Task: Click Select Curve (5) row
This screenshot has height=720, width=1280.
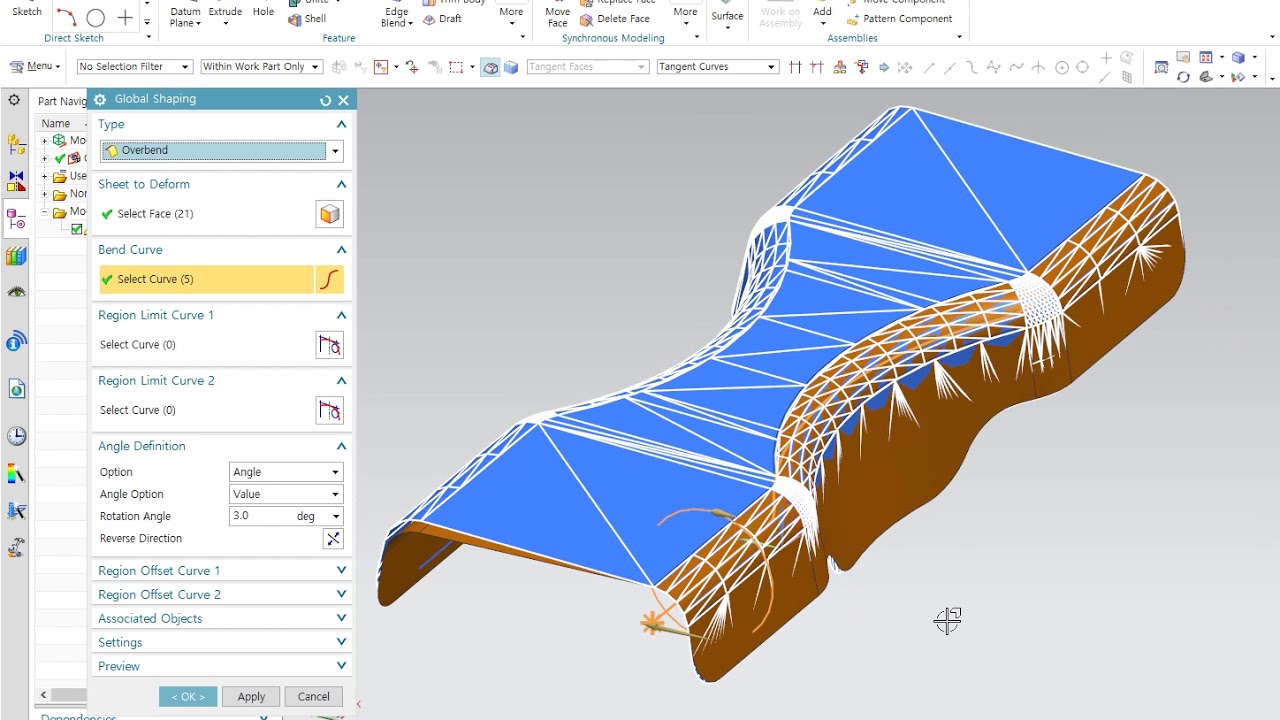Action: click(206, 280)
